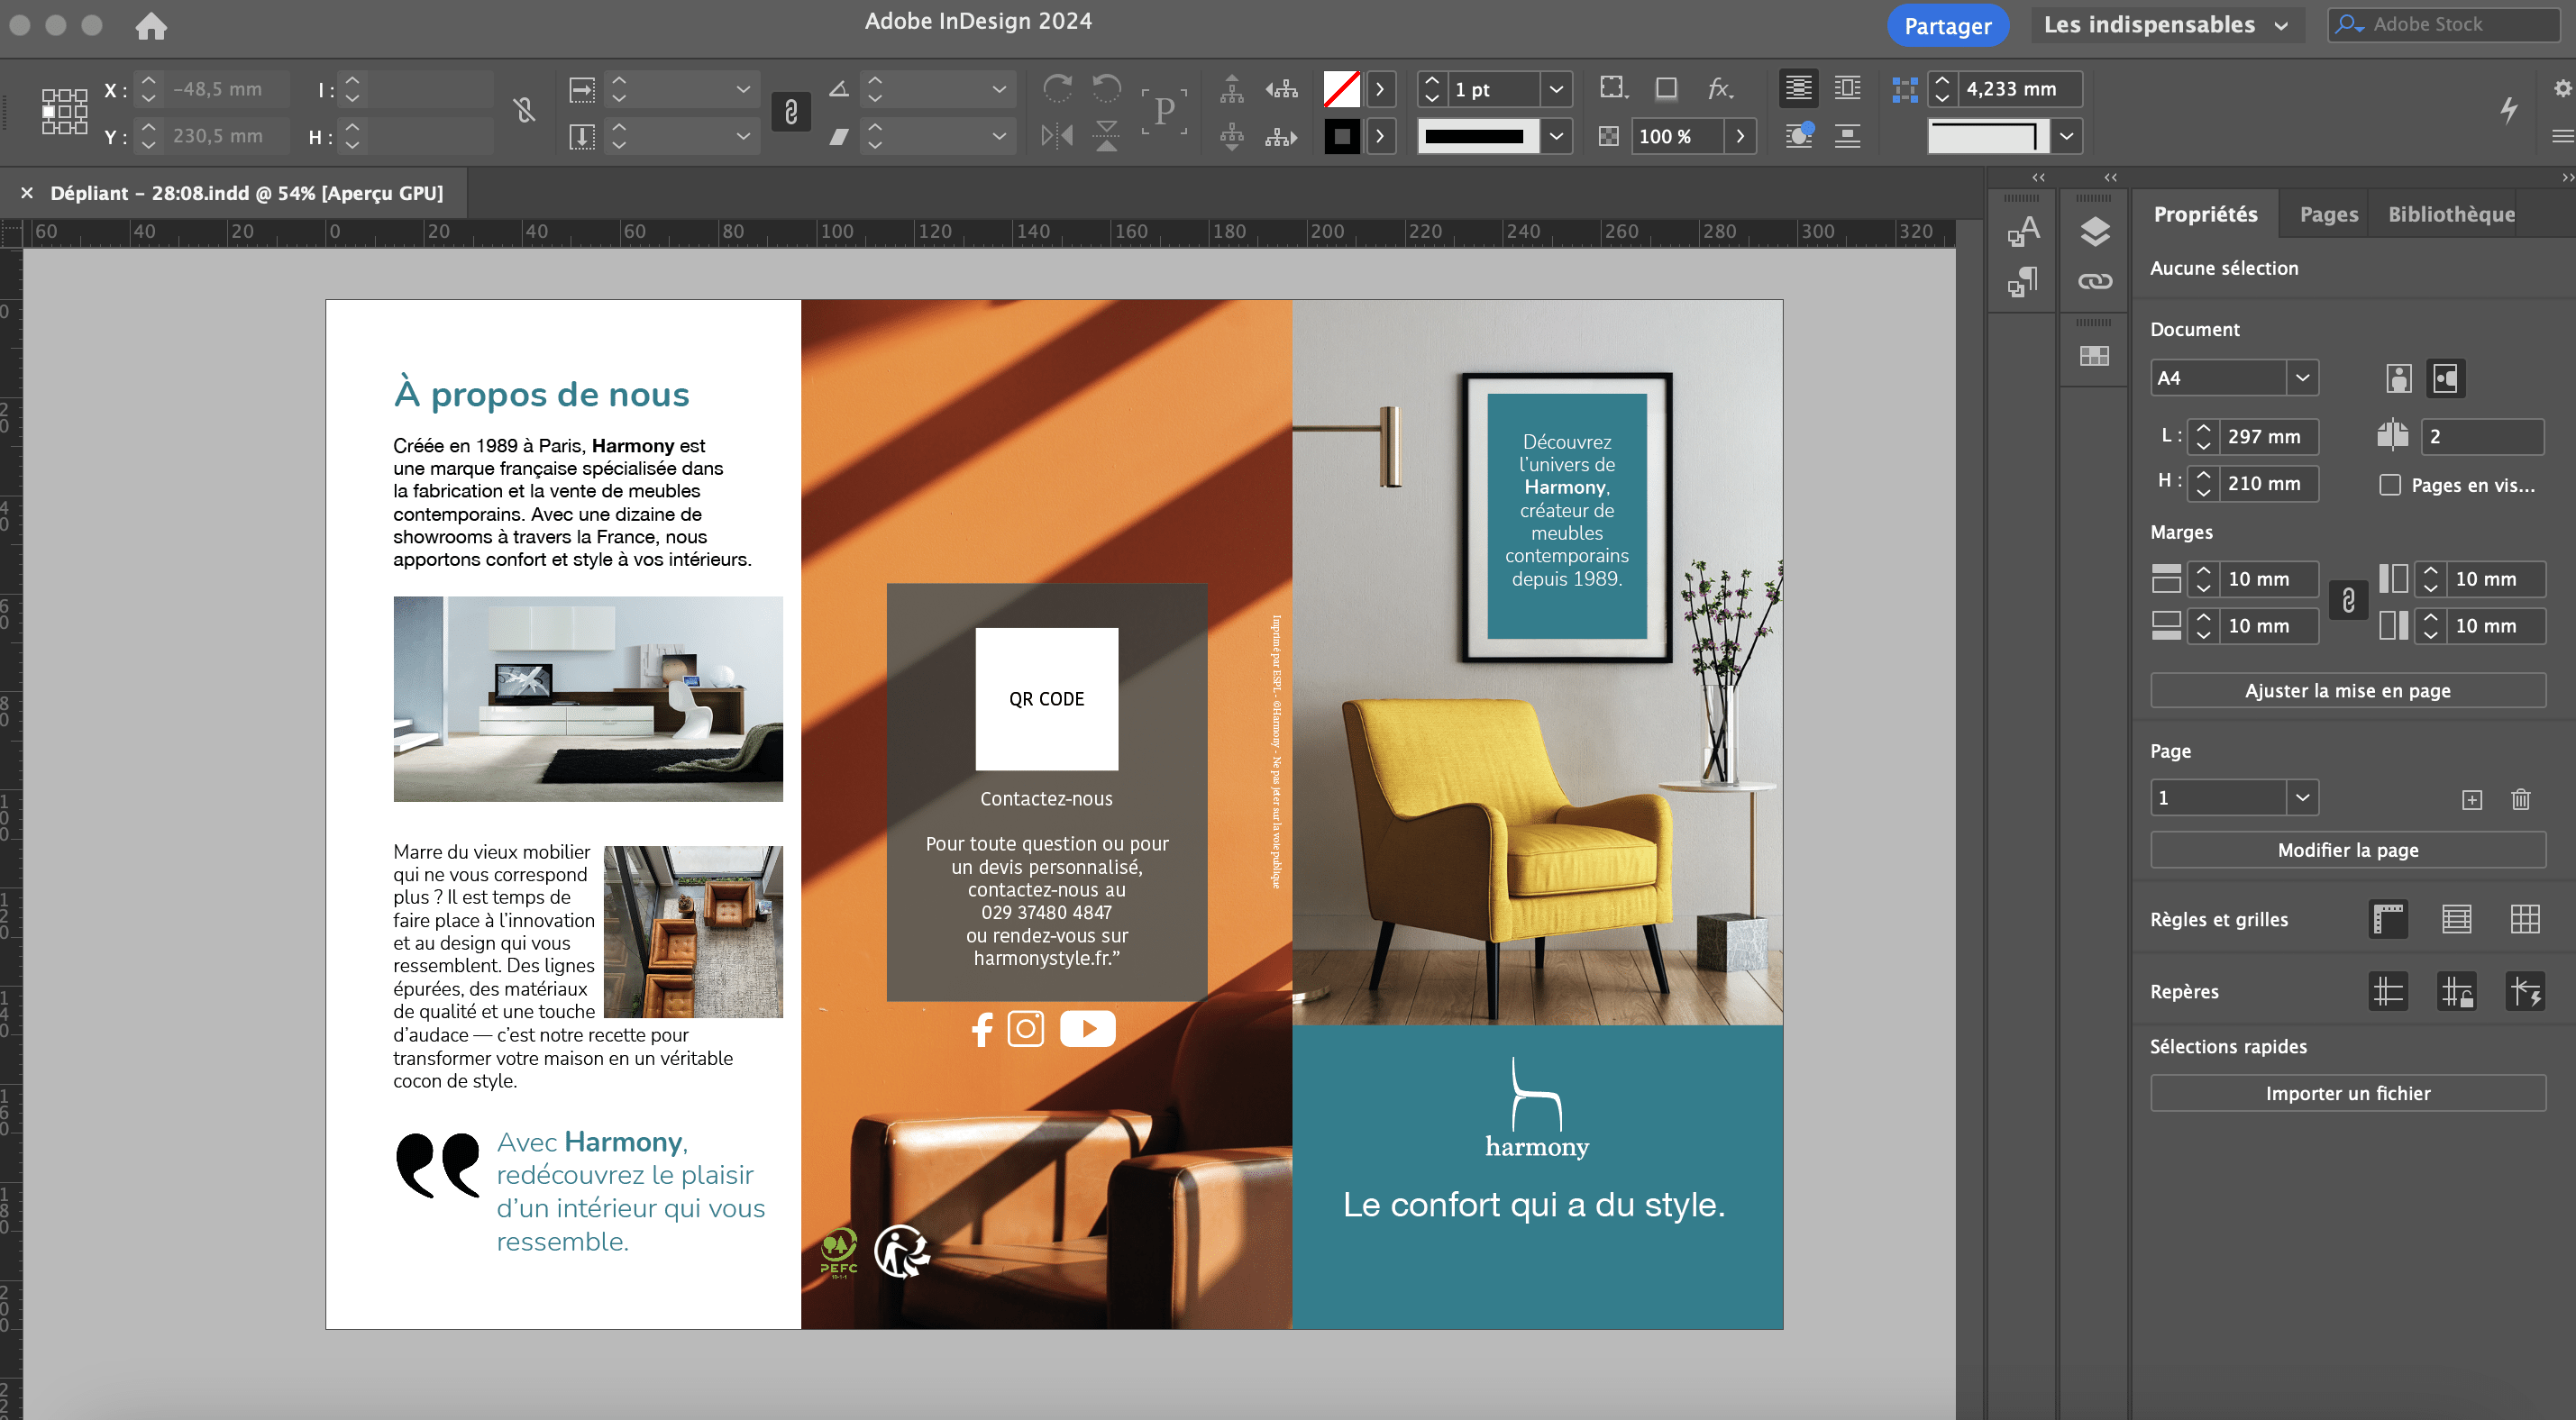Toggle rulers display icon
2576x1420 pixels.
coord(2388,919)
